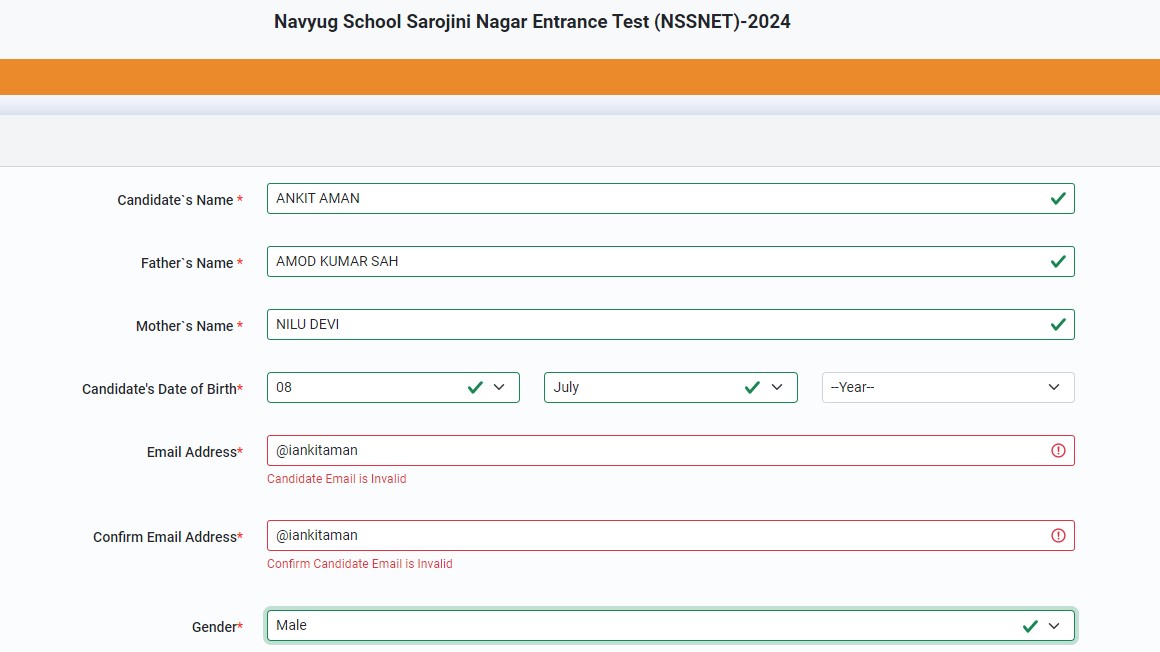Click the green checkmark in the Gender field
This screenshot has width=1160, height=652.
(x=1030, y=625)
